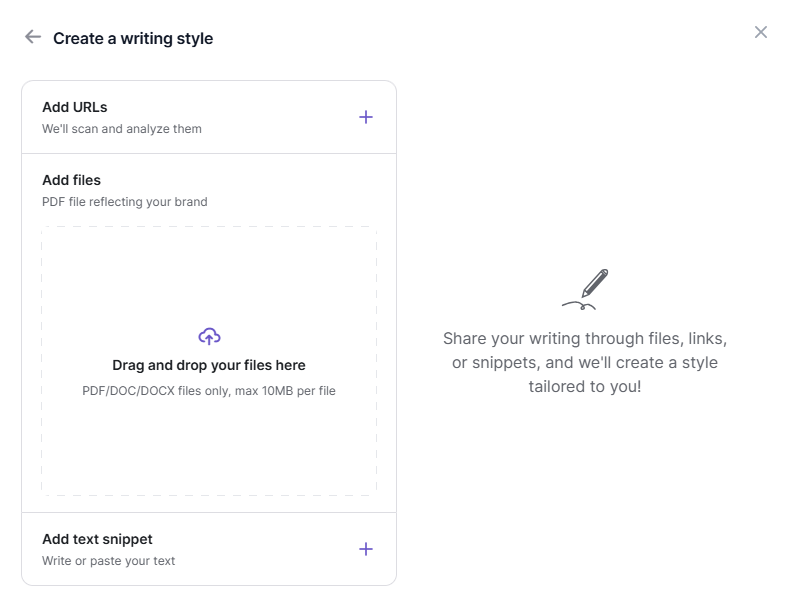Click the "We'll scan and analyze them" subtitle
Screen dimensions: 794x609
pyautogui.click(x=122, y=129)
